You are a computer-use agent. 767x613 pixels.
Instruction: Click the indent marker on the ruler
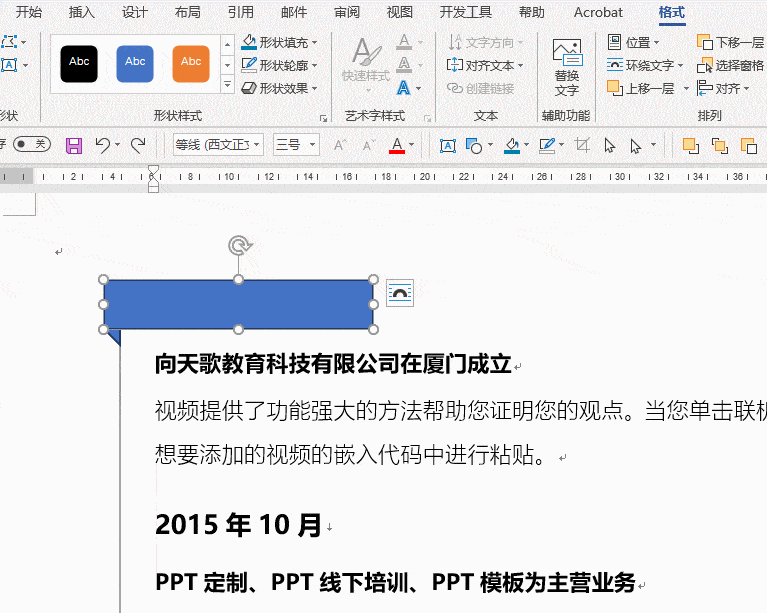click(153, 179)
